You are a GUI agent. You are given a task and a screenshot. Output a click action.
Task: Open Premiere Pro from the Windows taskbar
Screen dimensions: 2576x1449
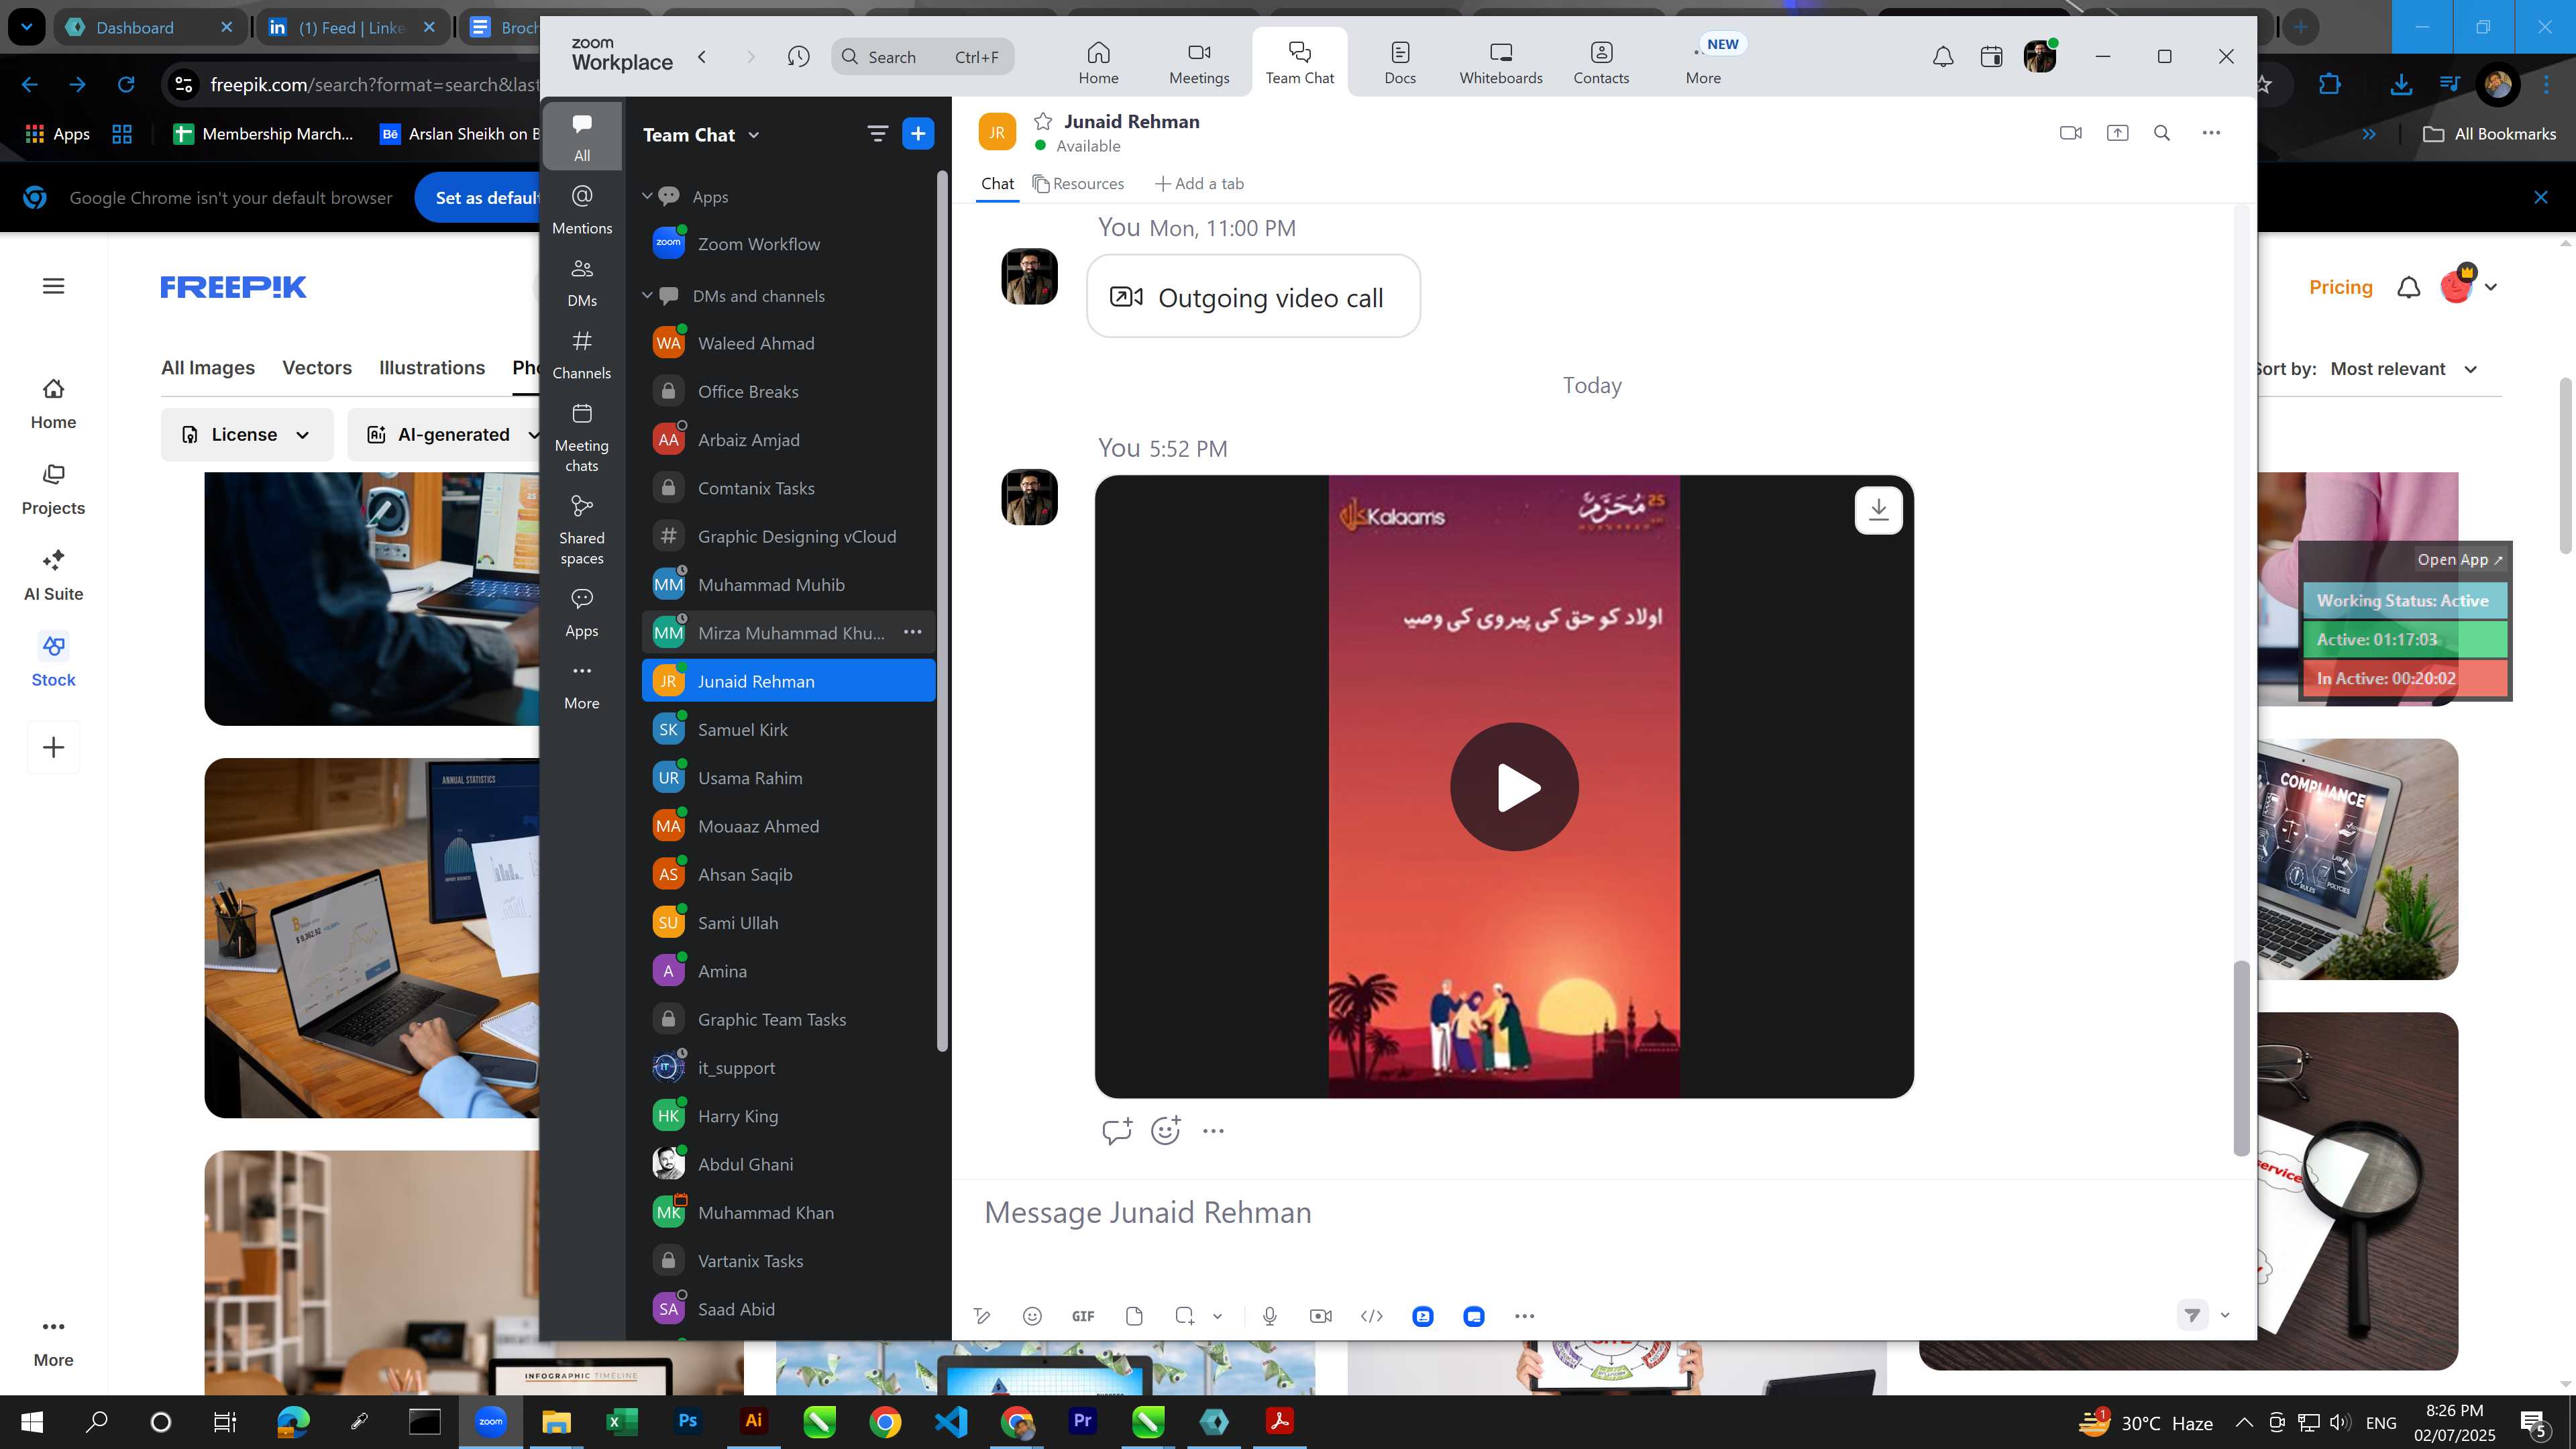coord(1082,1421)
